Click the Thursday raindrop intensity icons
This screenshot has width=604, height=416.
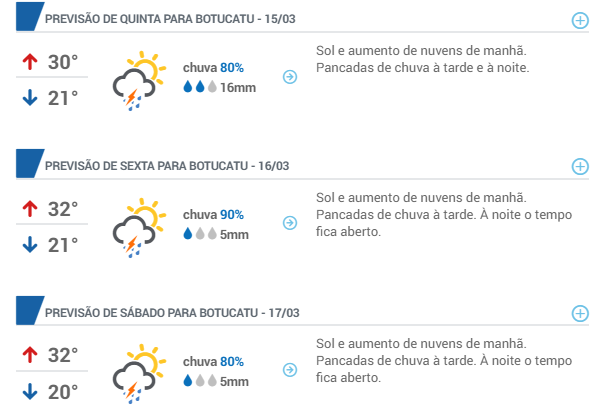click(200, 87)
